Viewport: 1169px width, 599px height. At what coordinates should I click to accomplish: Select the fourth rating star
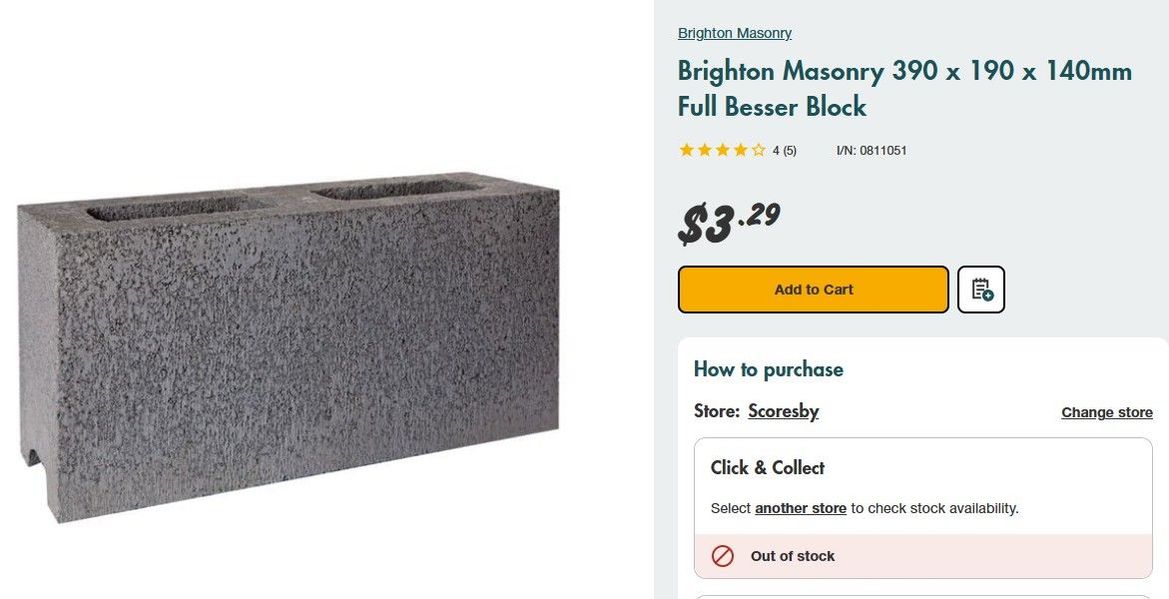point(740,149)
